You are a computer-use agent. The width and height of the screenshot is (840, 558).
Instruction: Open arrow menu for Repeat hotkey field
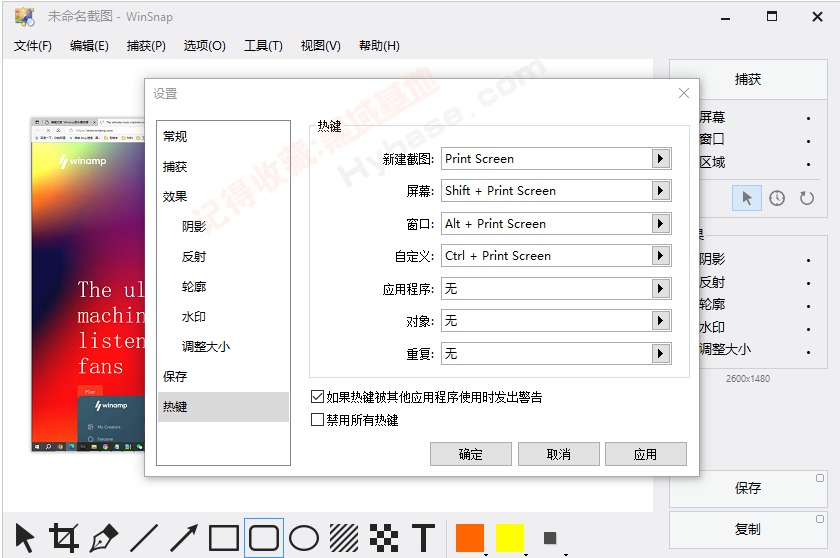tap(661, 353)
